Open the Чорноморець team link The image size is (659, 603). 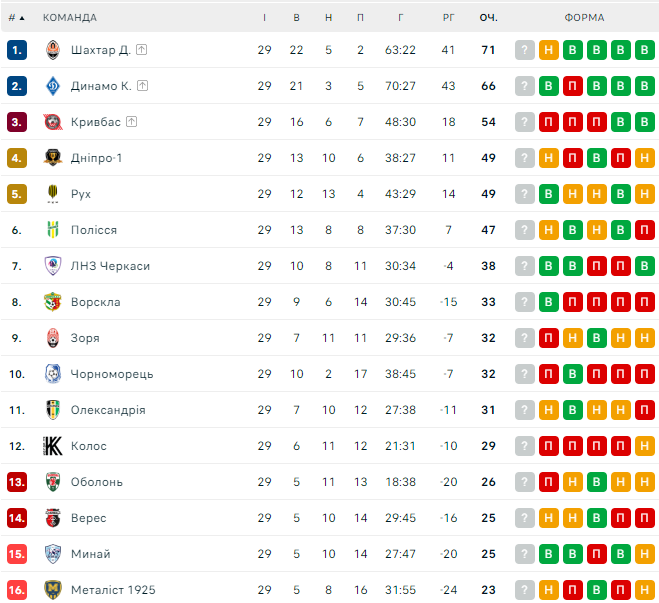(x=112, y=374)
